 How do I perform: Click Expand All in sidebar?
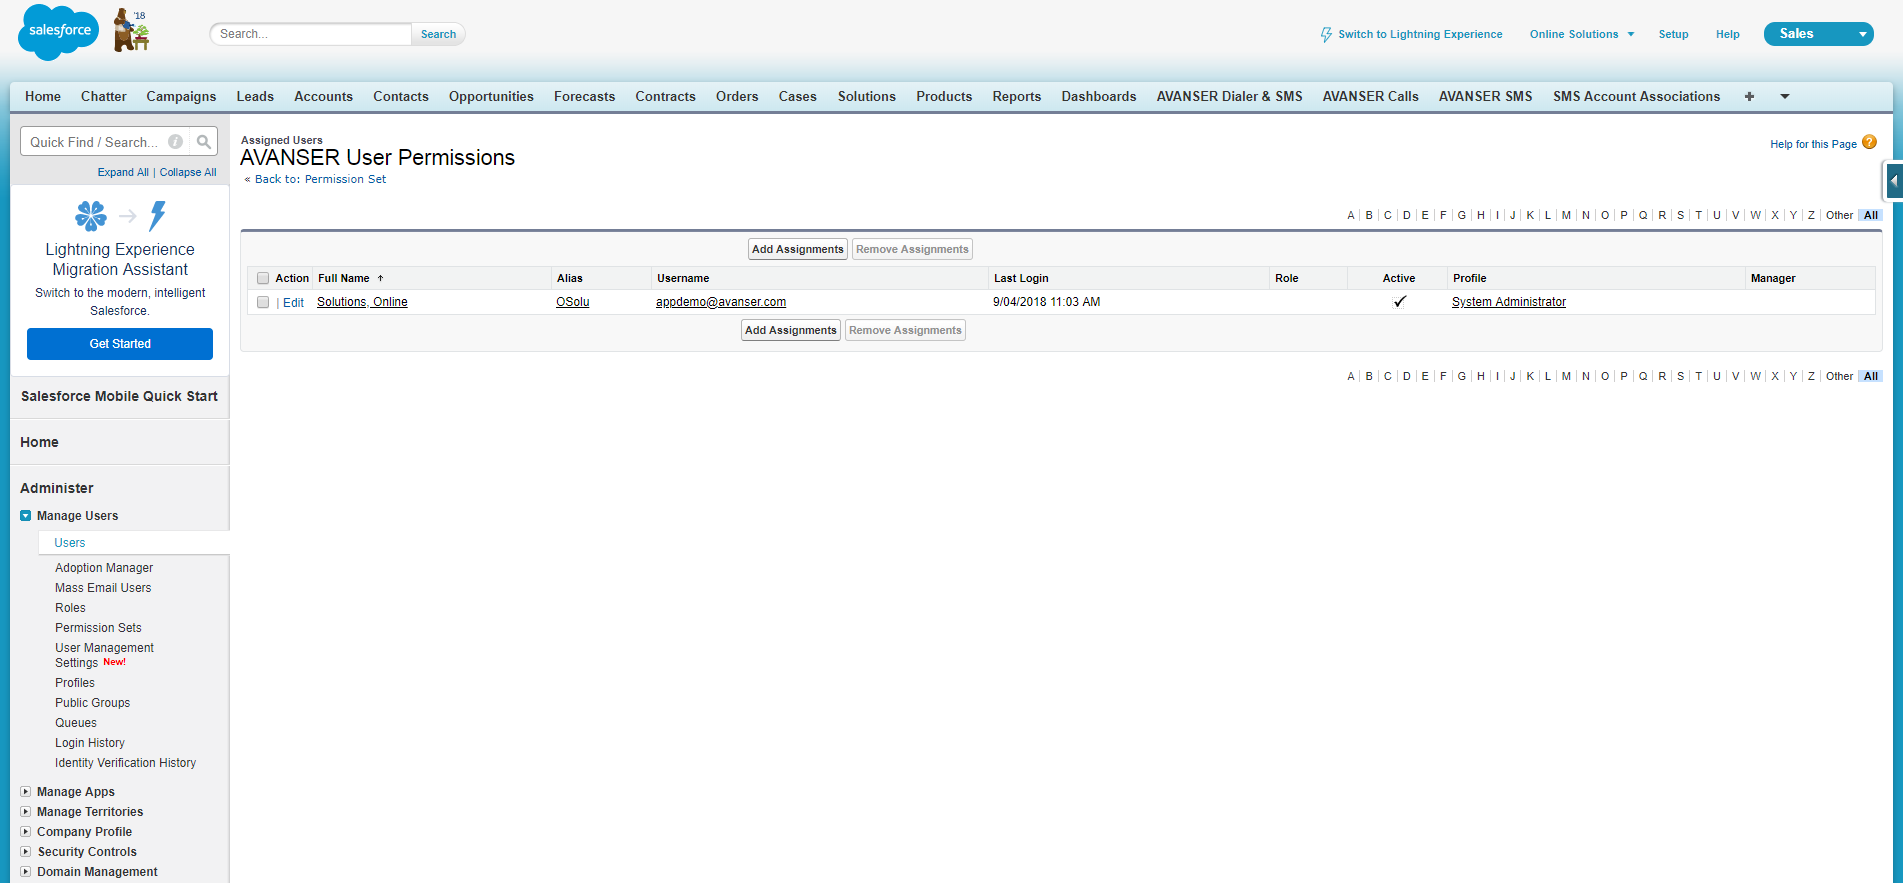pyautogui.click(x=123, y=172)
